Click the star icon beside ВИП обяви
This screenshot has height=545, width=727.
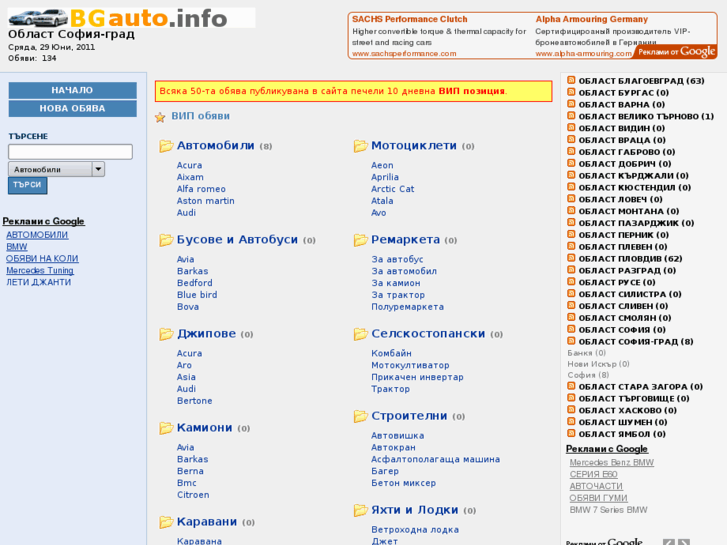160,117
